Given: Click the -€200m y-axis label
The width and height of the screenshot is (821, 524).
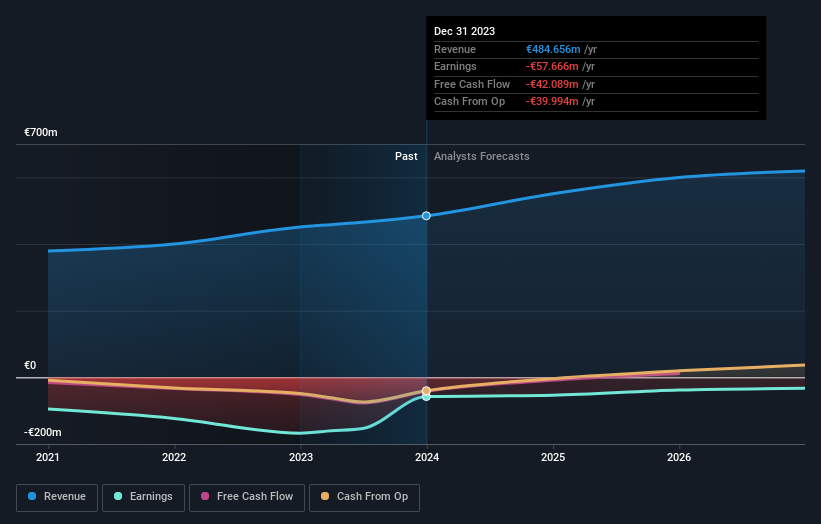Looking at the screenshot, I should [43, 432].
